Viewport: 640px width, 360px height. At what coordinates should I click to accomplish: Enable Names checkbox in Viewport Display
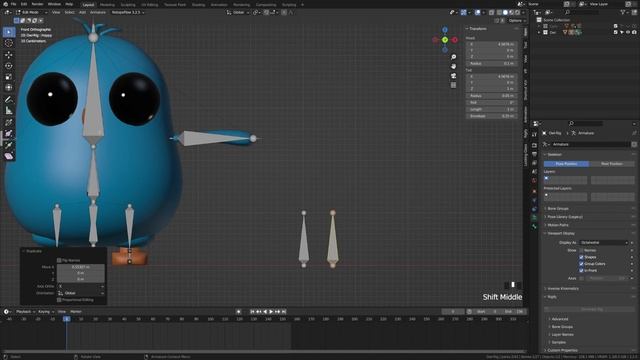(x=581, y=250)
